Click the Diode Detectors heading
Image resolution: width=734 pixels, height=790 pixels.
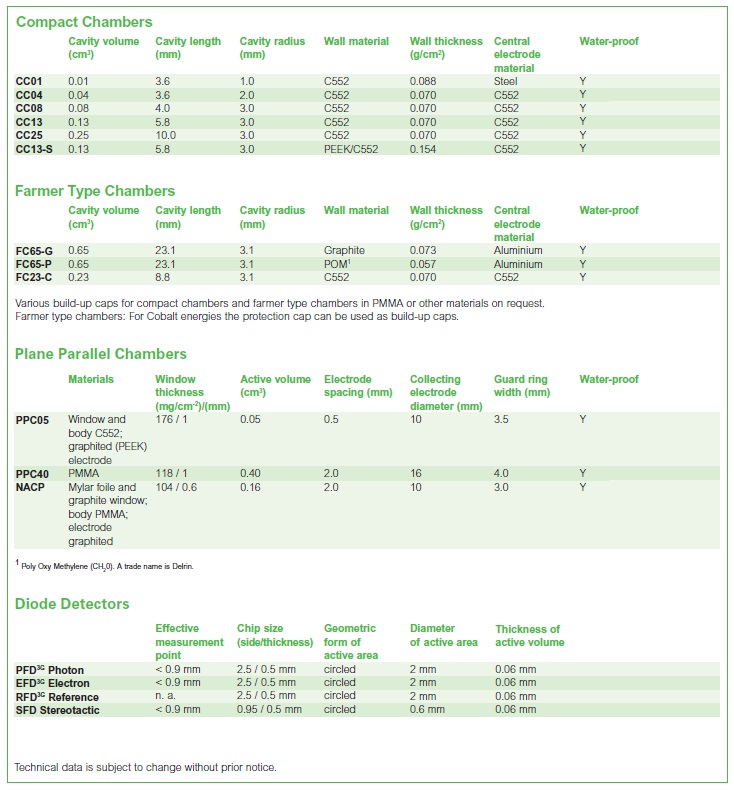click(x=72, y=604)
